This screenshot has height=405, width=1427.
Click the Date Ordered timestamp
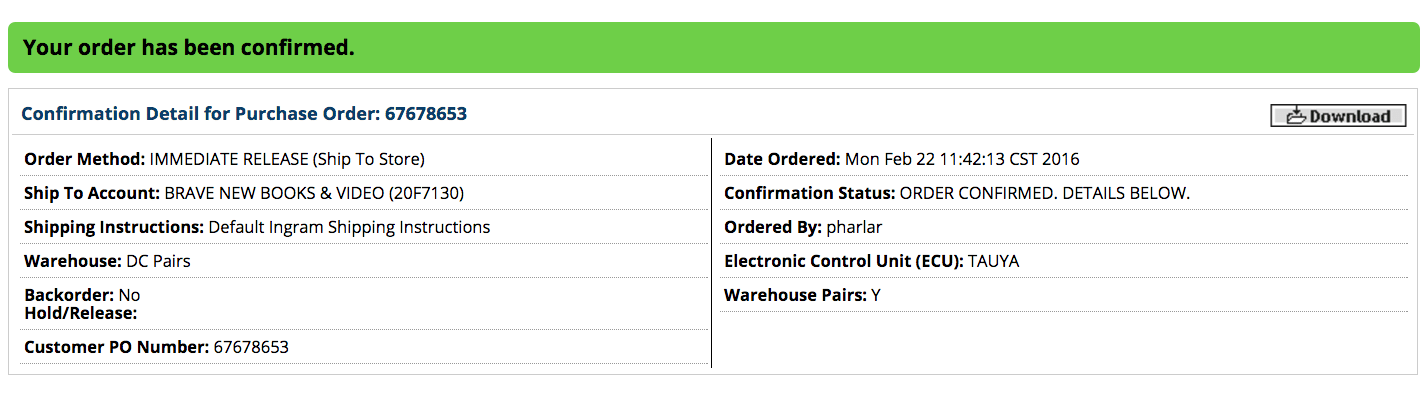point(962,159)
